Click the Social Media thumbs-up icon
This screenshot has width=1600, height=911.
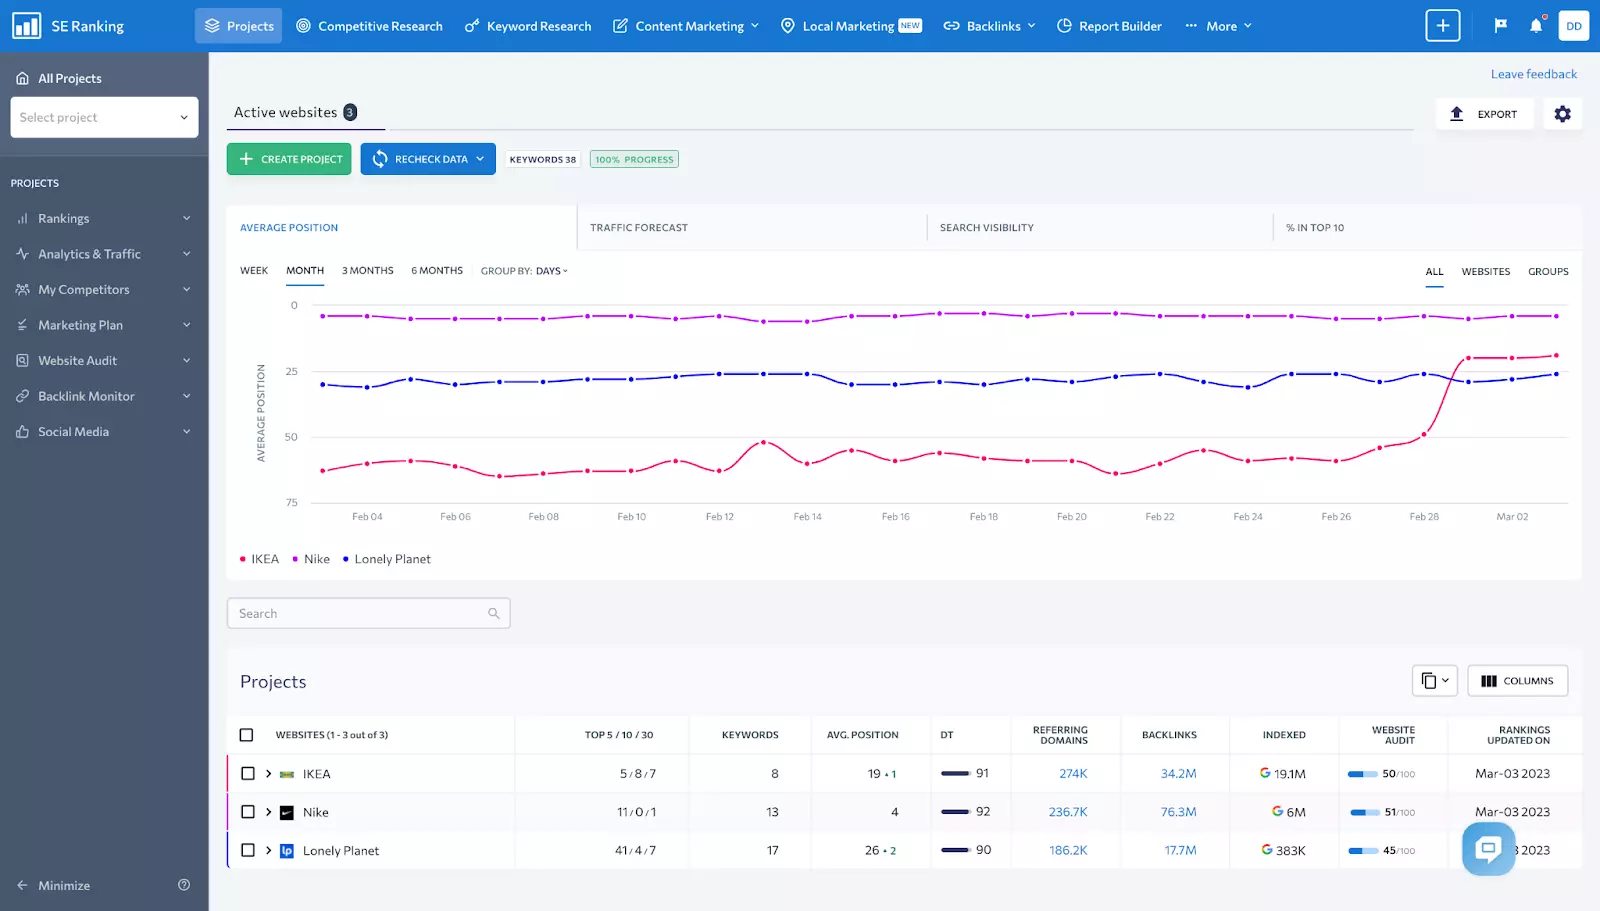coord(22,432)
